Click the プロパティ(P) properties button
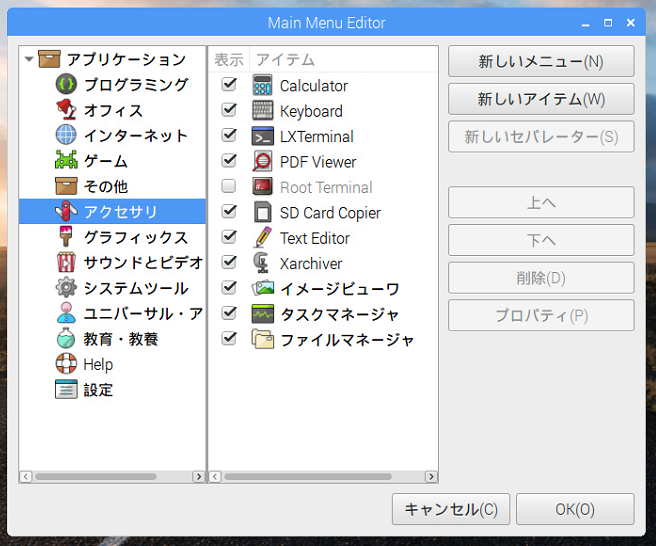The width and height of the screenshot is (656, 546). [541, 315]
